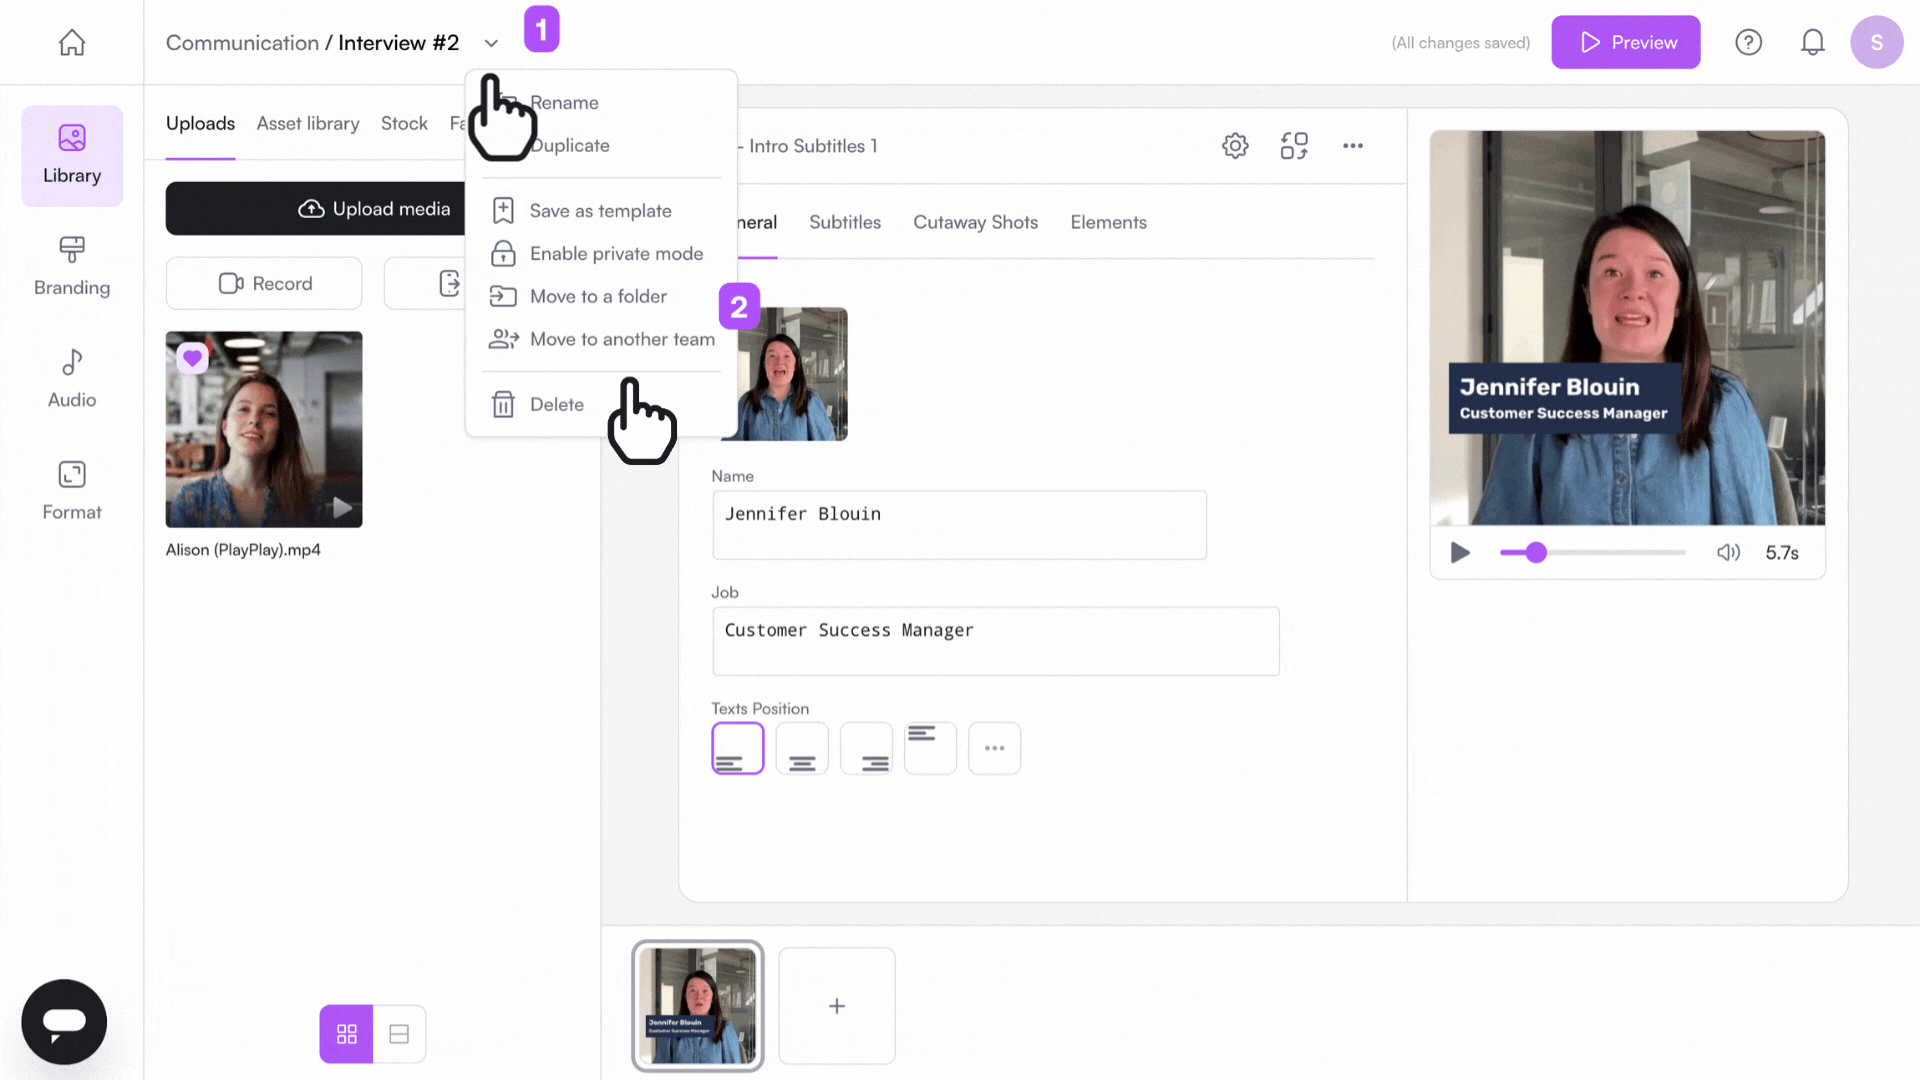The width and height of the screenshot is (1920, 1080).
Task: Set text position to top left
Action: click(930, 748)
